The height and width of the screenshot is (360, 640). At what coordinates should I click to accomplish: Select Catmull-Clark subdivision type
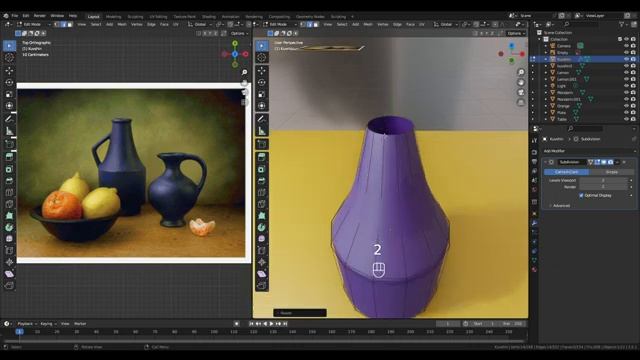pyautogui.click(x=566, y=172)
